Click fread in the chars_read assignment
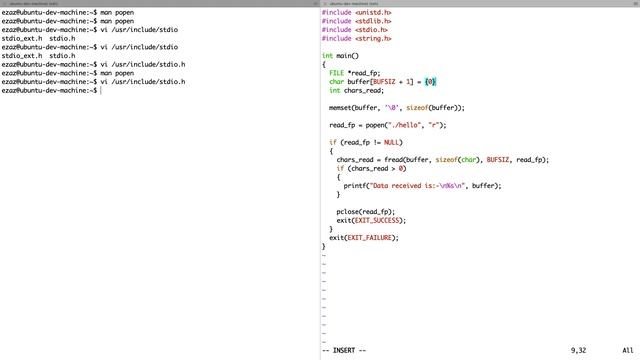This screenshot has width=640, height=360. [x=393, y=160]
